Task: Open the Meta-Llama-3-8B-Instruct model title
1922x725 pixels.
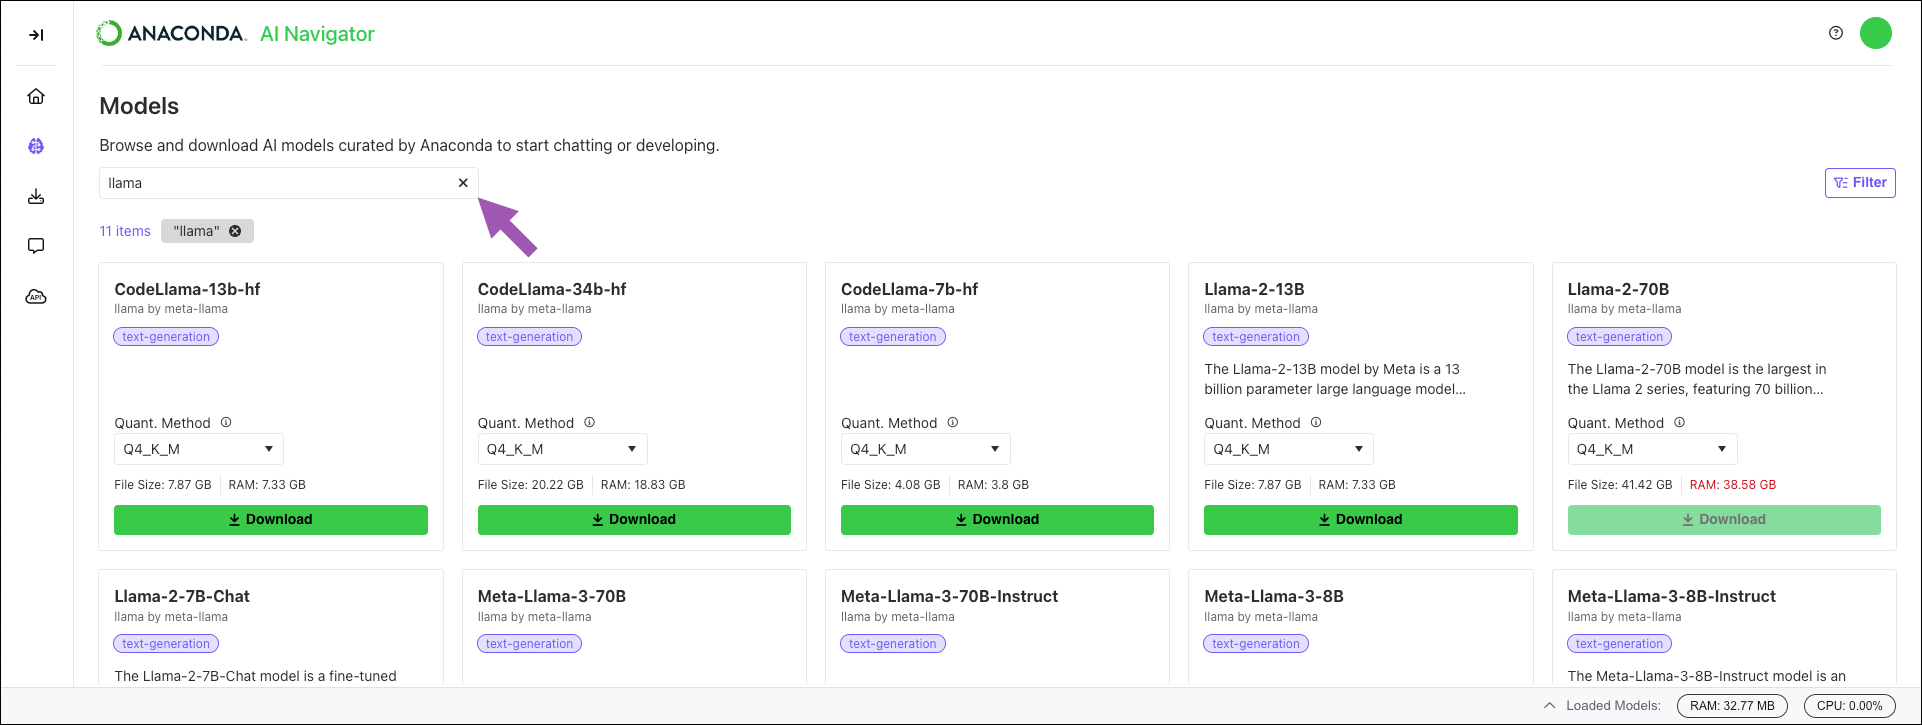Action: pos(1672,596)
